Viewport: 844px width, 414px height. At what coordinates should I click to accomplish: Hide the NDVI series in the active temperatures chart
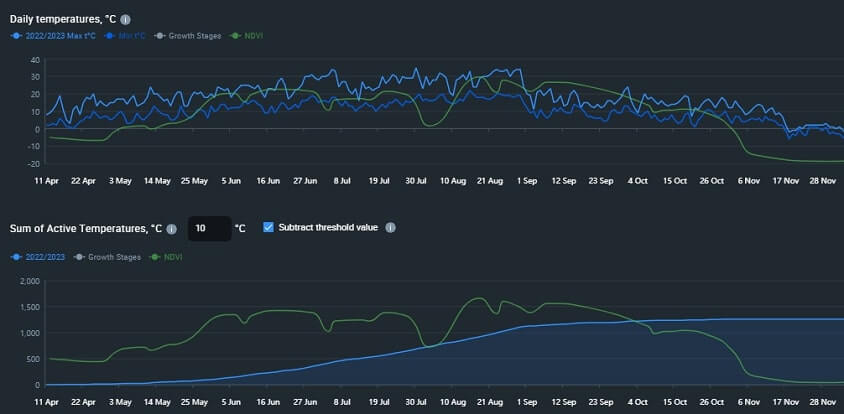173,257
